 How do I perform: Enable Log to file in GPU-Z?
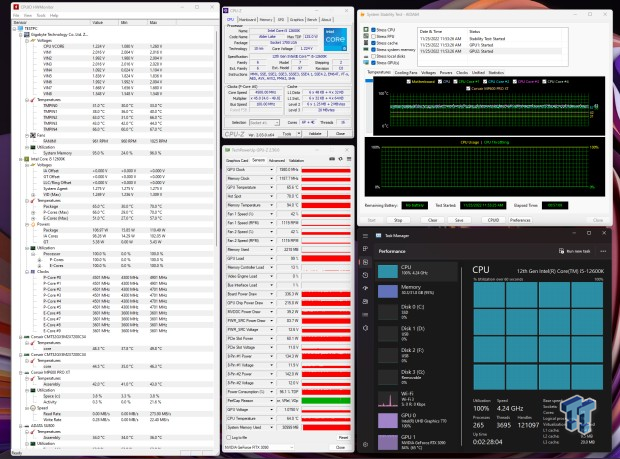tap(229, 437)
